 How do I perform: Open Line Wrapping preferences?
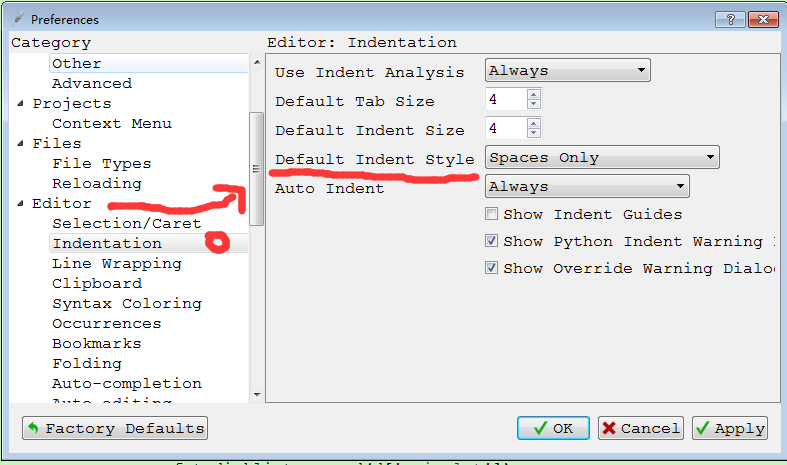[x=117, y=264]
